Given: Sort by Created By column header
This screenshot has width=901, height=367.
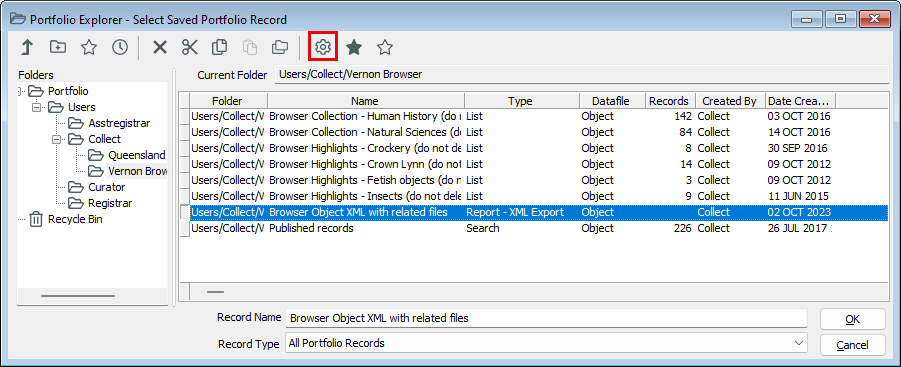Looking at the screenshot, I should pos(730,101).
